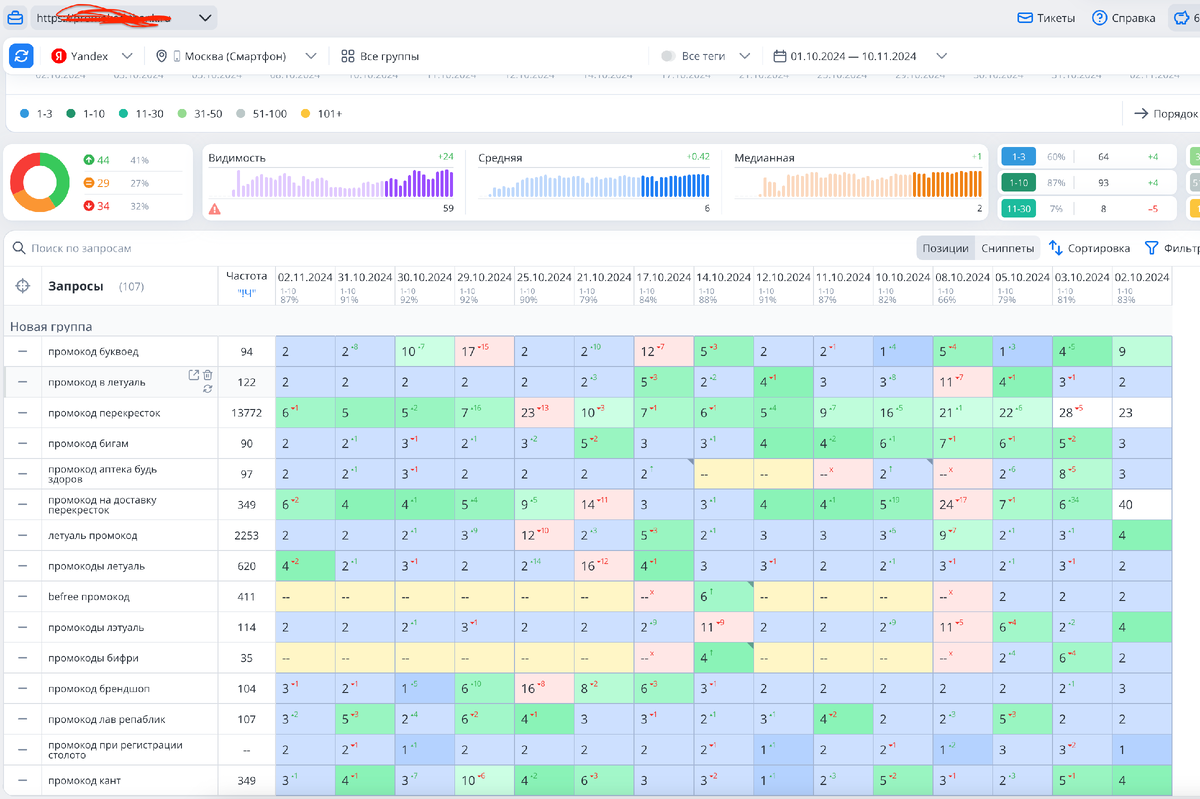Open the Справка help icon

tap(1099, 18)
